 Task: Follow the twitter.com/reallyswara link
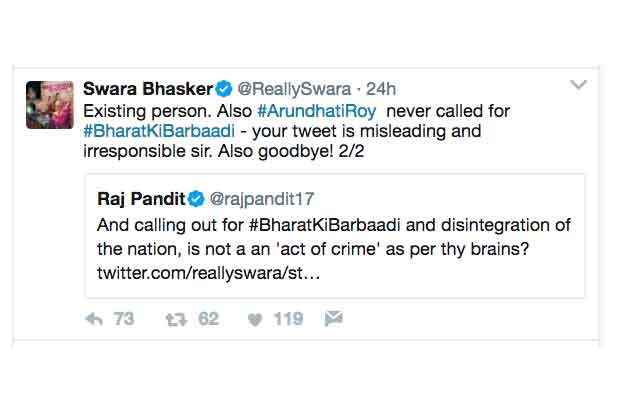click(222, 272)
